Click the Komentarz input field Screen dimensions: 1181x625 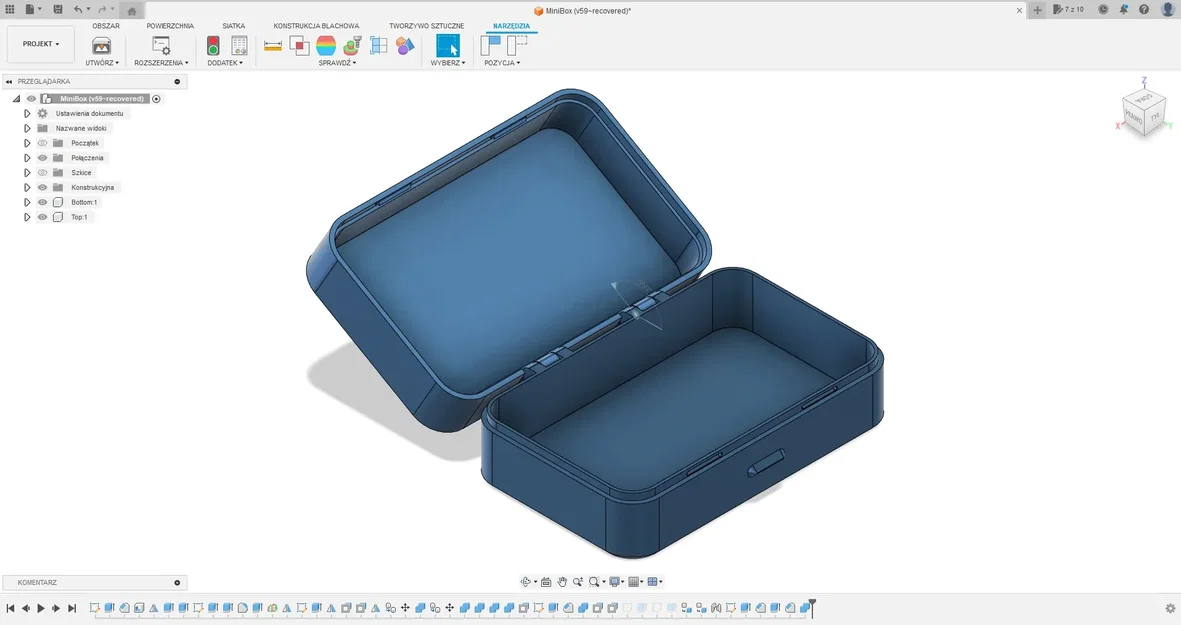(x=90, y=582)
